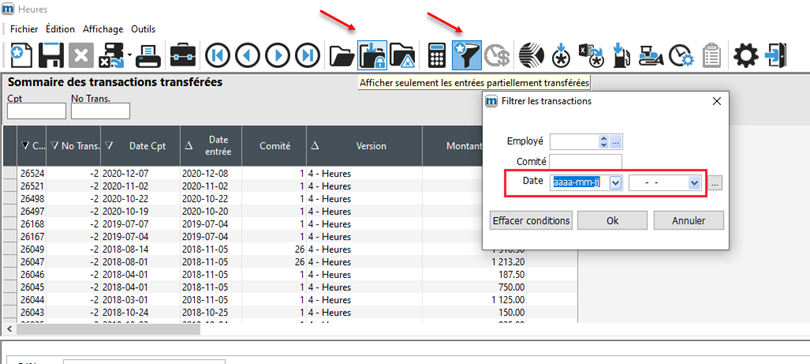Click the briefcase toolbar icon
The image size is (810, 364).
183,55
